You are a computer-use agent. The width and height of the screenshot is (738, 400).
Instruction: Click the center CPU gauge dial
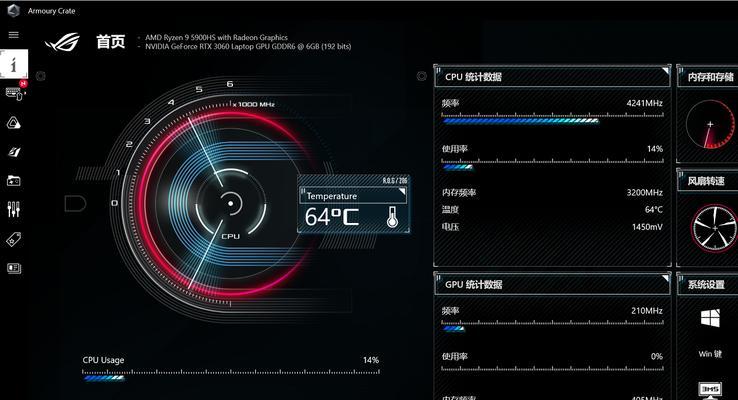pos(231,204)
